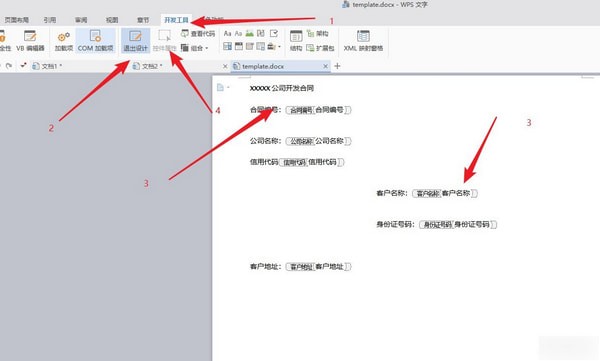This screenshot has height=361, width=600.
Task: Click the 合同编号: label text
Action: 266,110
